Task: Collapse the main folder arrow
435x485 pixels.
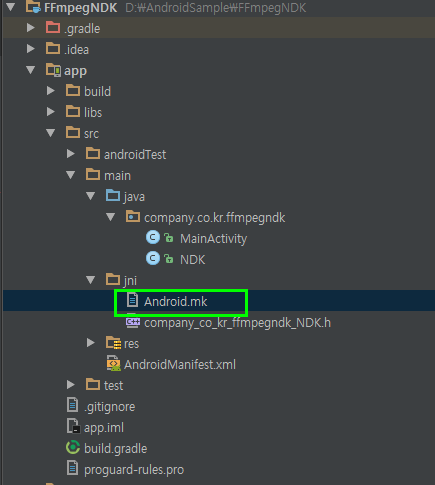Action: (x=71, y=175)
